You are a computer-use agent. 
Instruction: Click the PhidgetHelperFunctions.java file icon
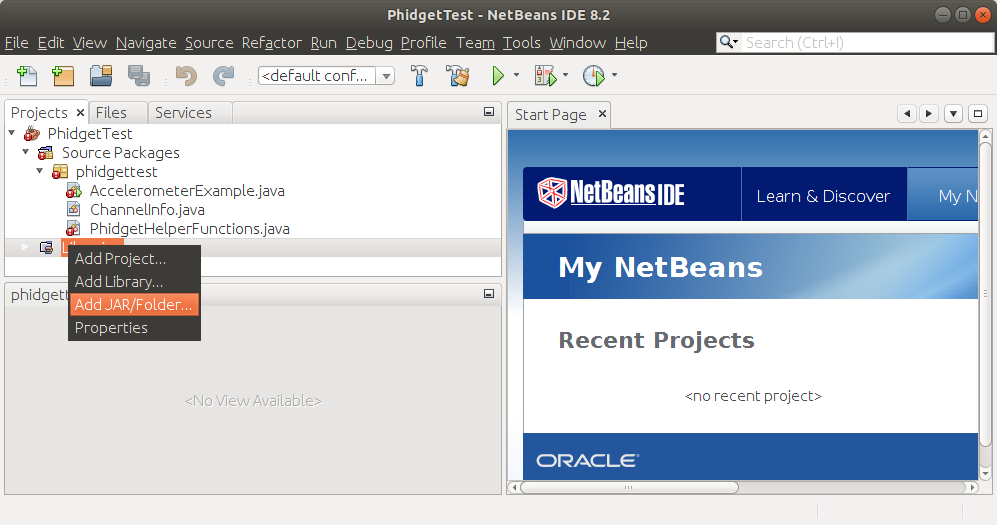tap(74, 228)
